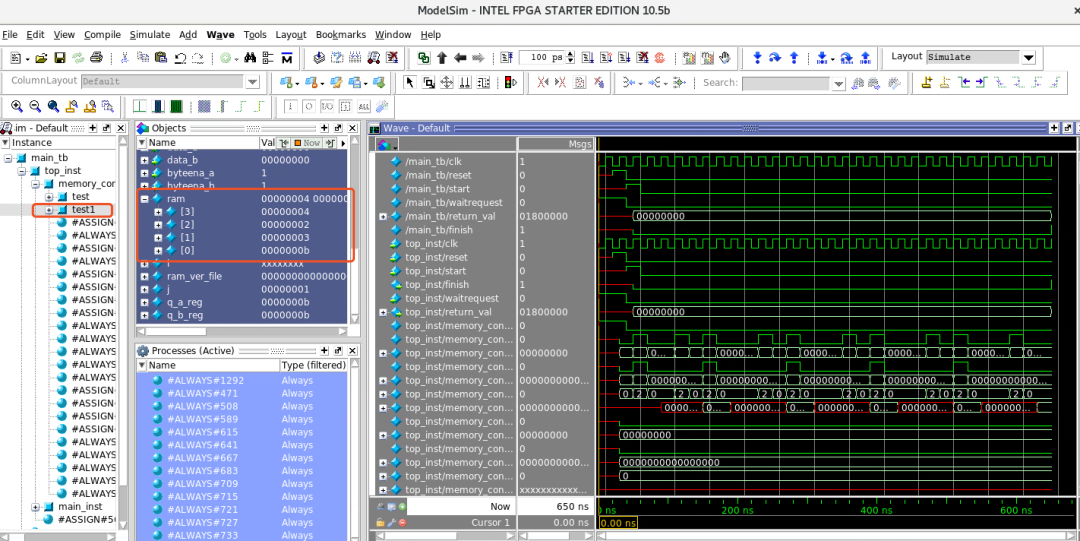
Task: Click the Open folder icon
Action: 42,58
